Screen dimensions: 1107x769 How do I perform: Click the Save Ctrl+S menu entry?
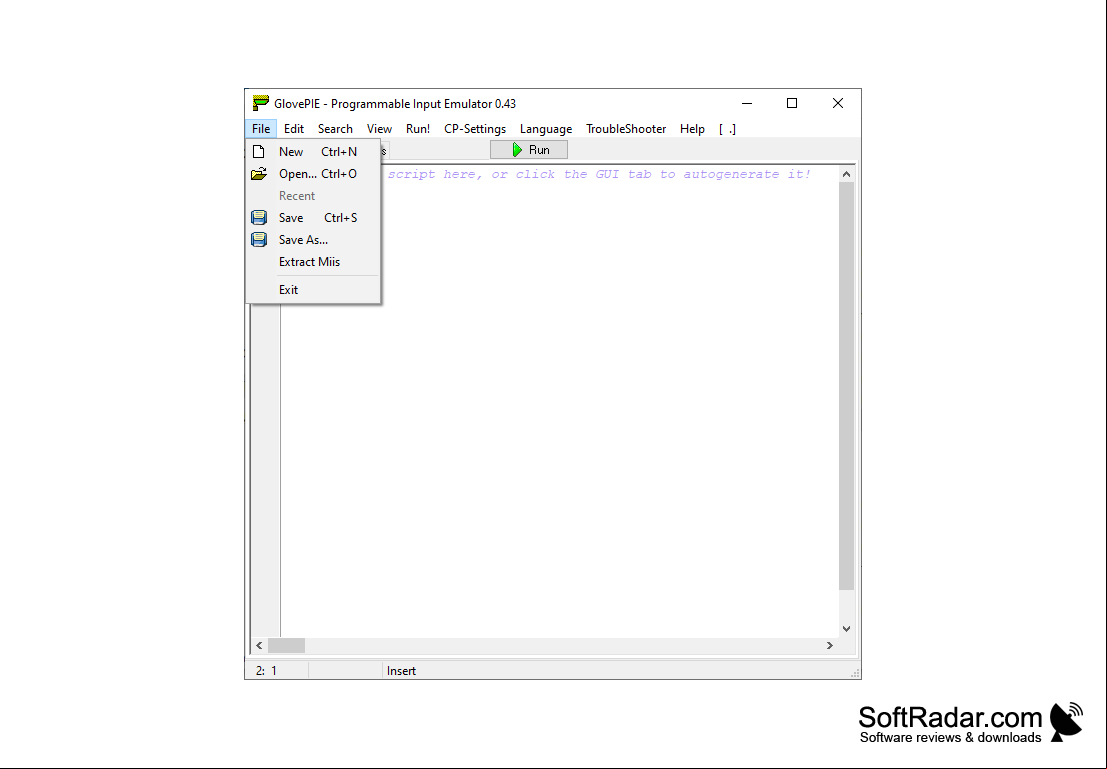[x=313, y=217]
